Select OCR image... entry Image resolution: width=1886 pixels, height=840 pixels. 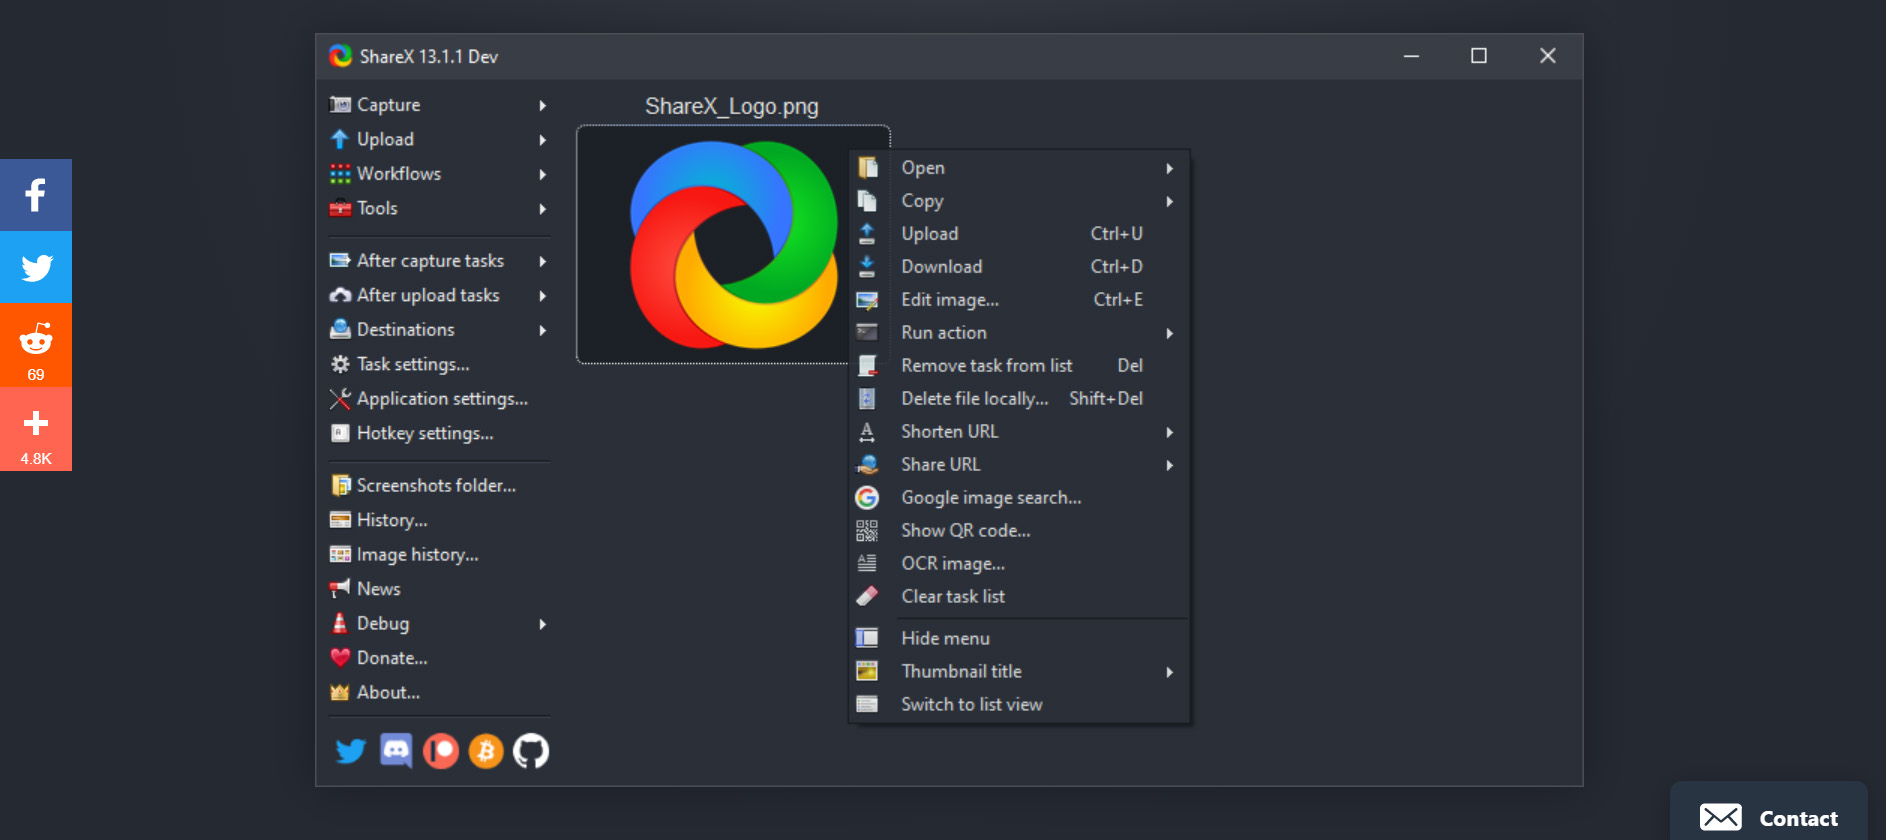(x=1020, y=564)
